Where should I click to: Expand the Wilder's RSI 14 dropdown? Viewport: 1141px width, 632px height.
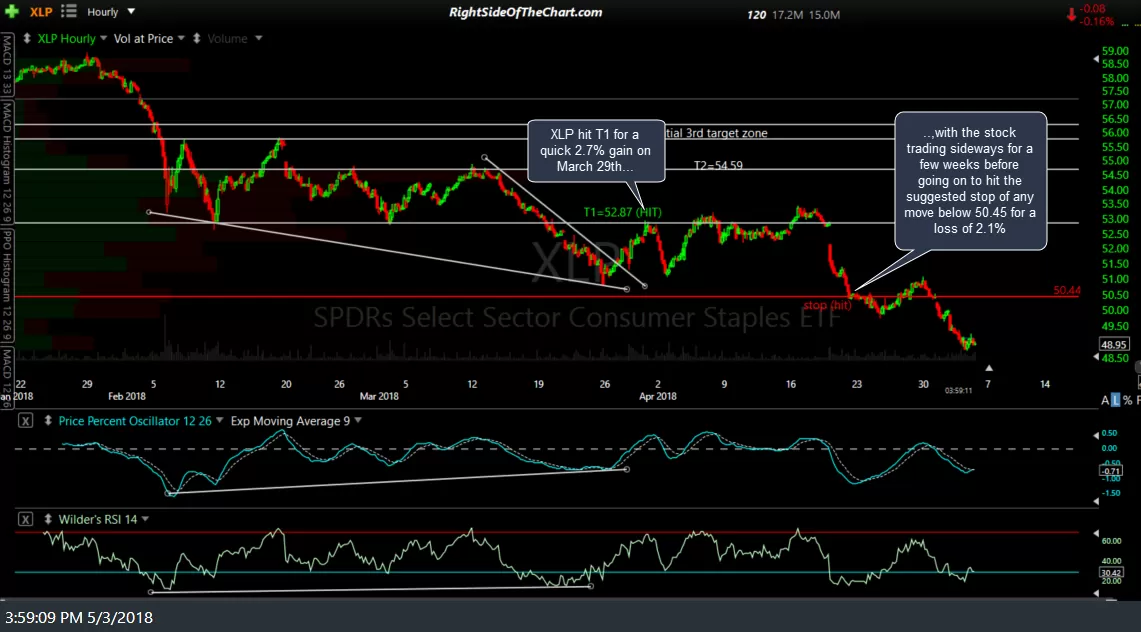pos(146,519)
